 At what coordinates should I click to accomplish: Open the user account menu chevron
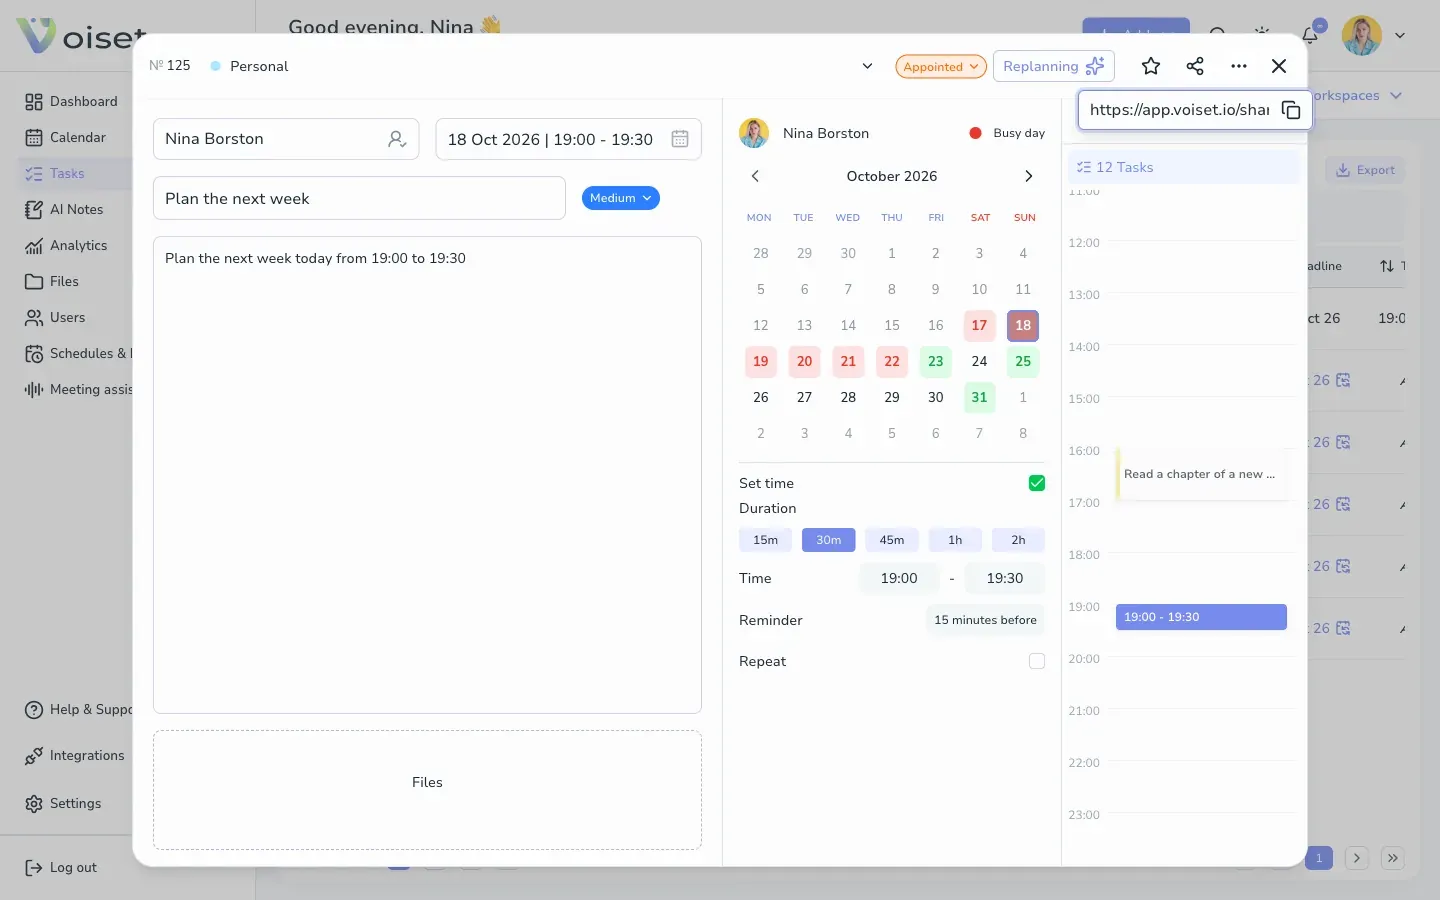coord(1400,36)
